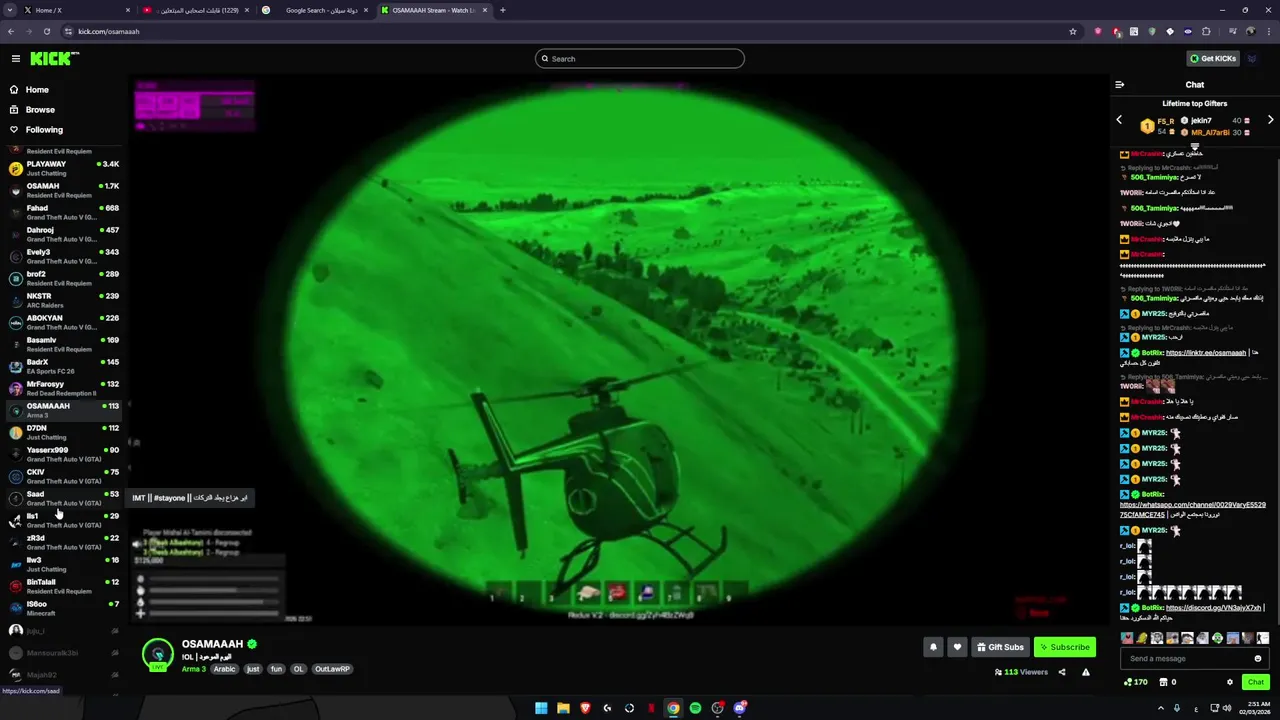Open PLAYAWAY channel in sidebar
Screen dimensions: 1280x720
[x=64, y=168]
